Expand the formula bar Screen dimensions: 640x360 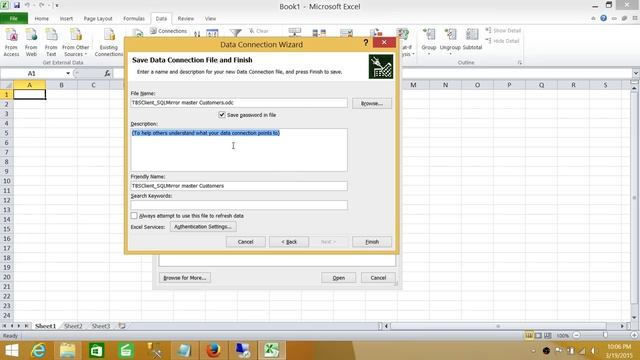click(636, 73)
